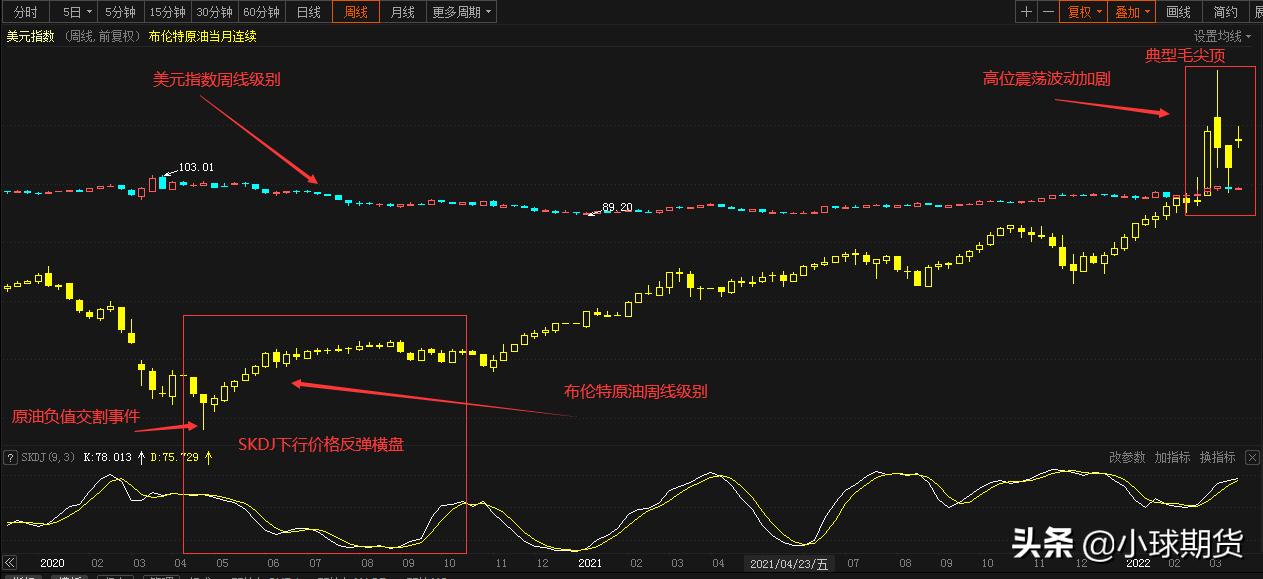This screenshot has height=579, width=1263.
Task: Activate 简约 simplified chart mode
Action: click(1227, 12)
